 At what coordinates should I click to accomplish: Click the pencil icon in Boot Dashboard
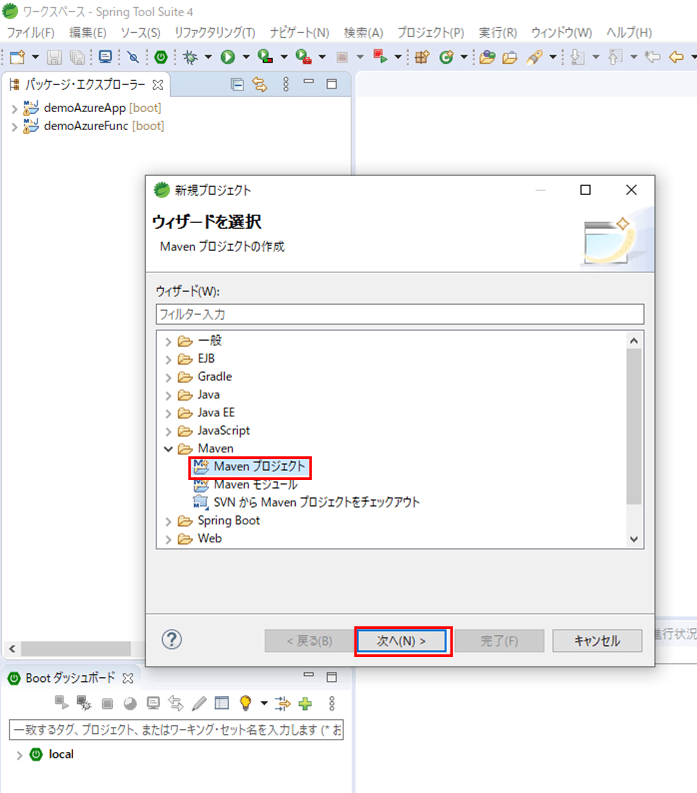click(200, 703)
